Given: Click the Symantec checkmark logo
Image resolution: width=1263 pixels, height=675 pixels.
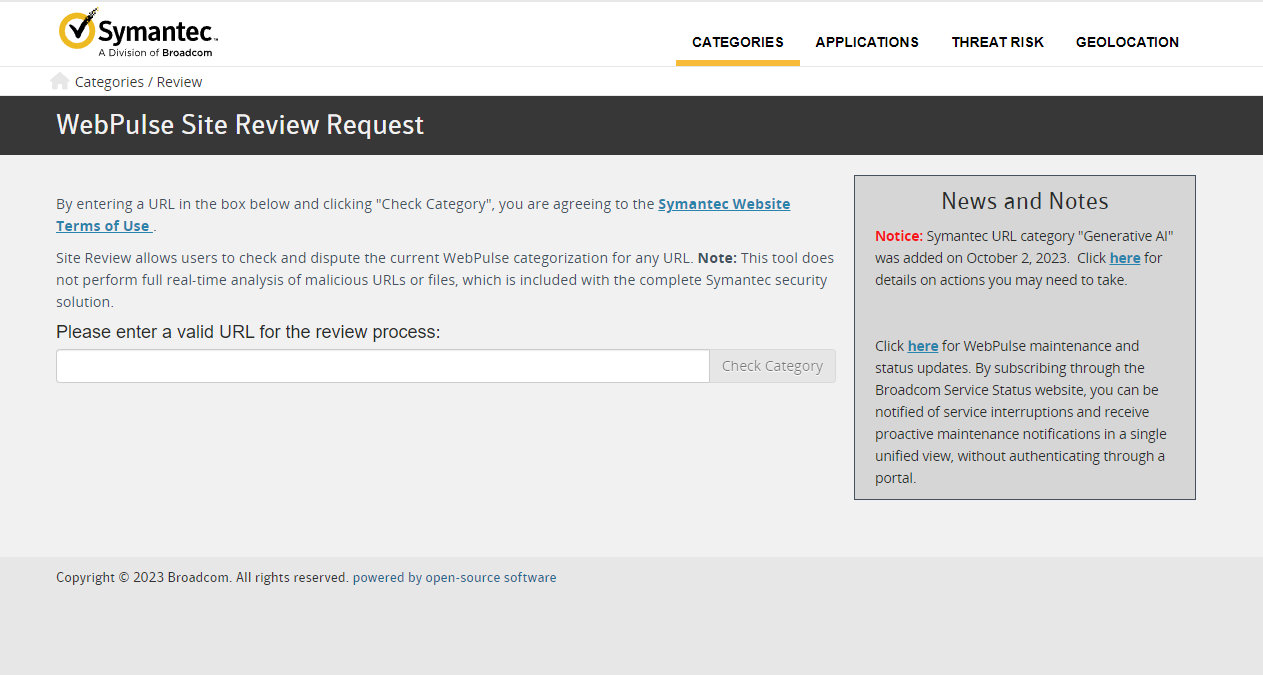Looking at the screenshot, I should [76, 29].
